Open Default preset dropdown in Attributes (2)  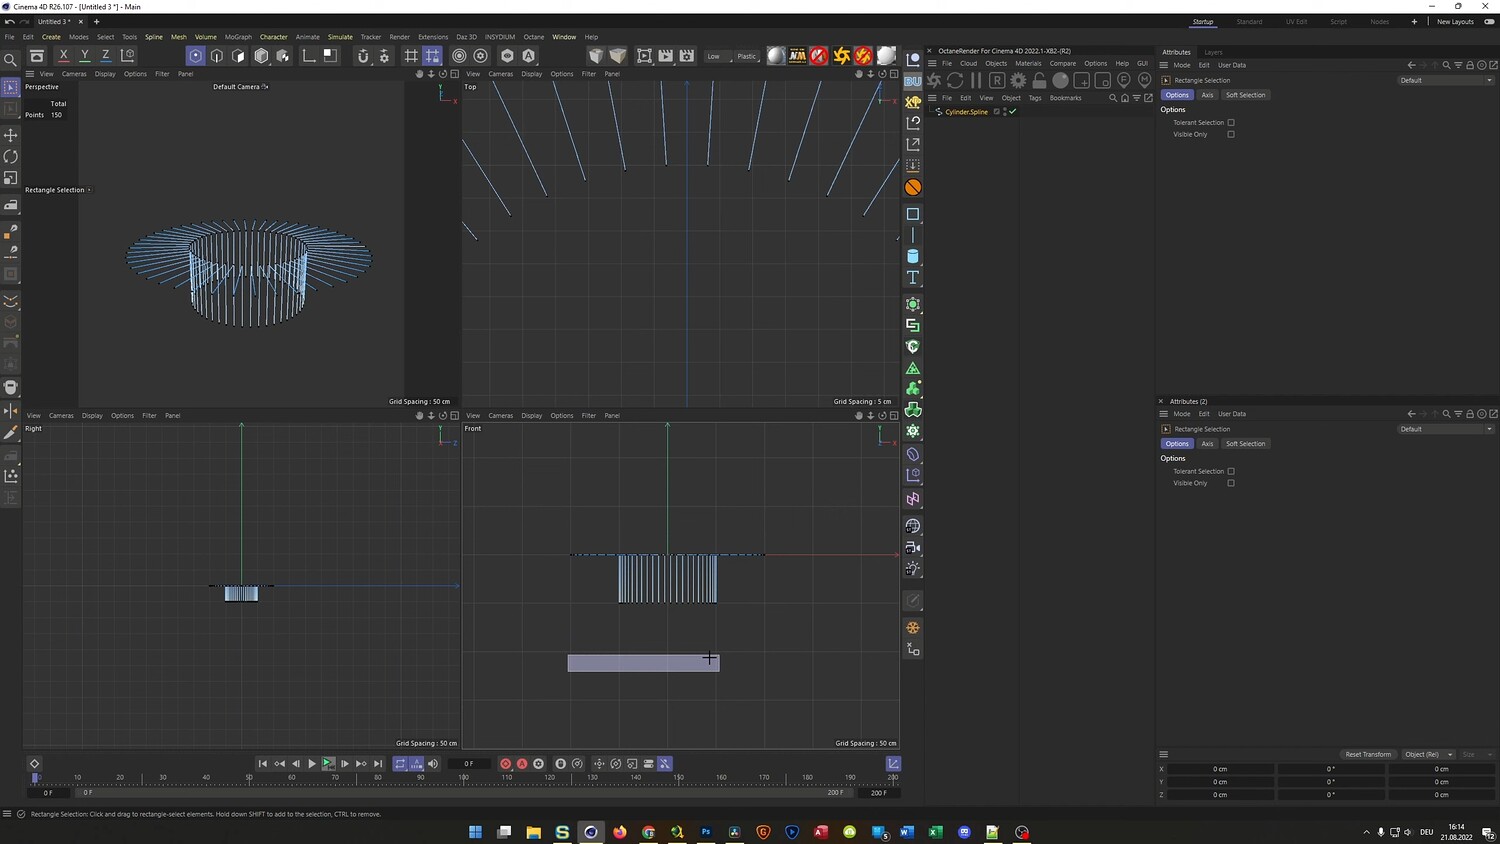[x=1445, y=429]
